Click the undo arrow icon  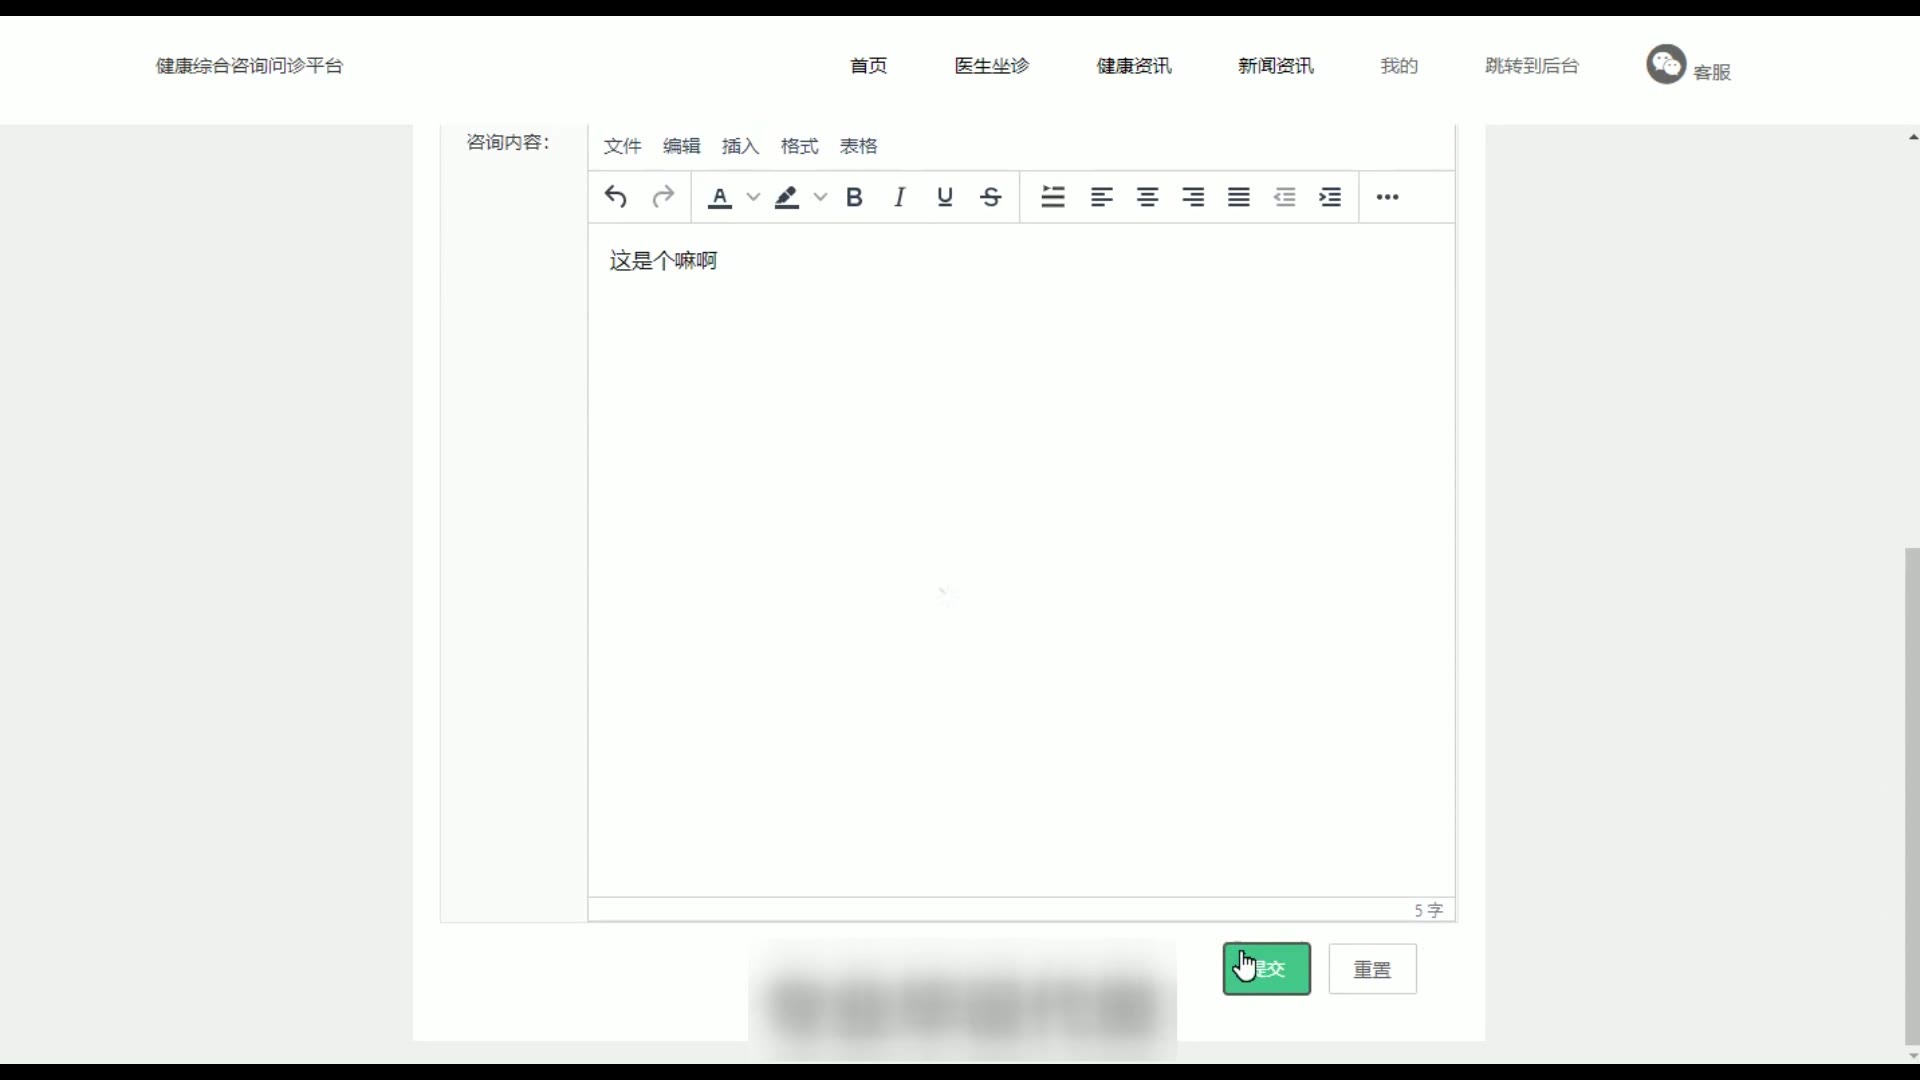pos(616,197)
